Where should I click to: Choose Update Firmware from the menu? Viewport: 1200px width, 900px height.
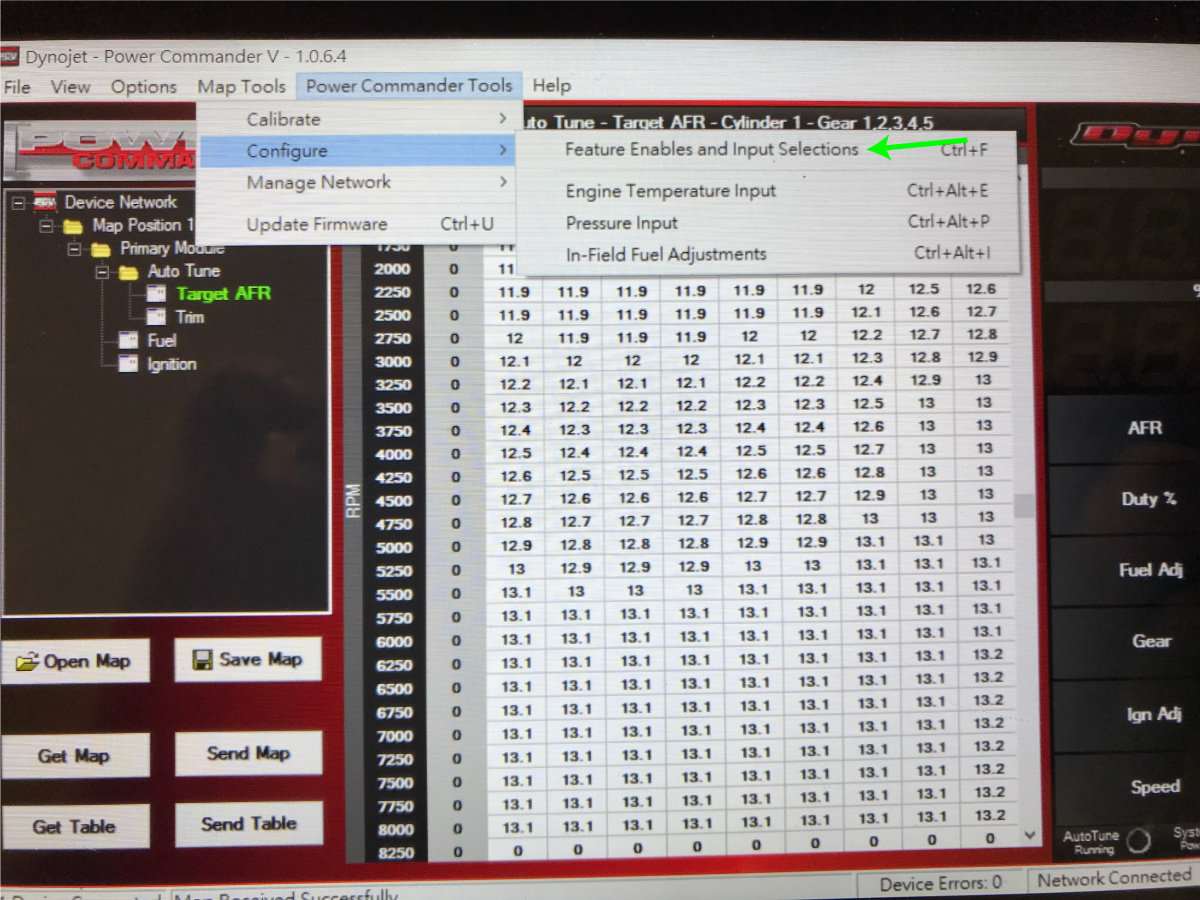[x=359, y=224]
